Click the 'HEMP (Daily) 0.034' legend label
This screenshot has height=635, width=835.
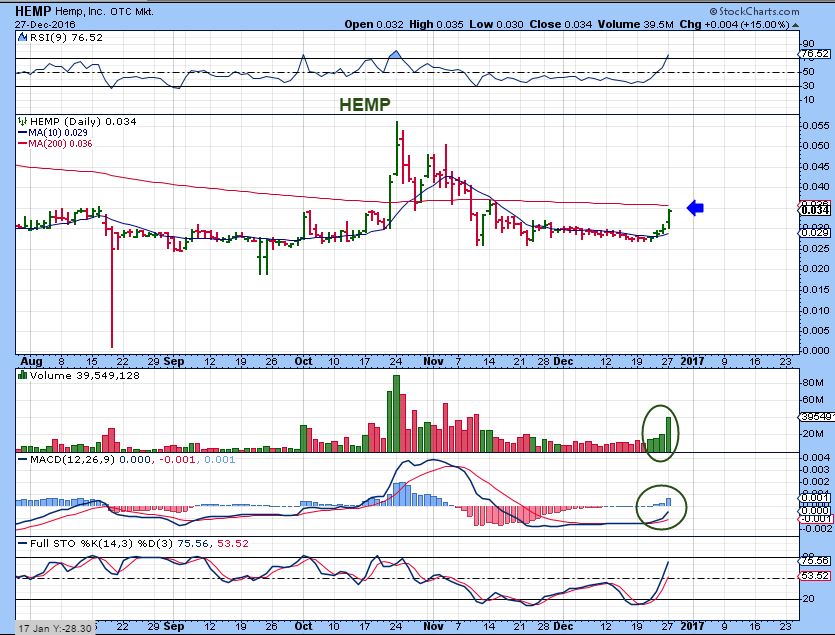[83, 121]
